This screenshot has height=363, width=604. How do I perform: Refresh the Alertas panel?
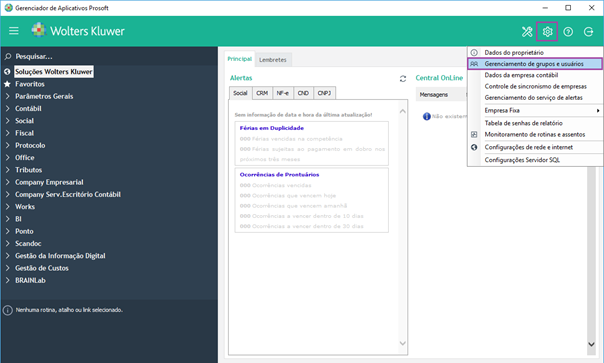point(403,79)
